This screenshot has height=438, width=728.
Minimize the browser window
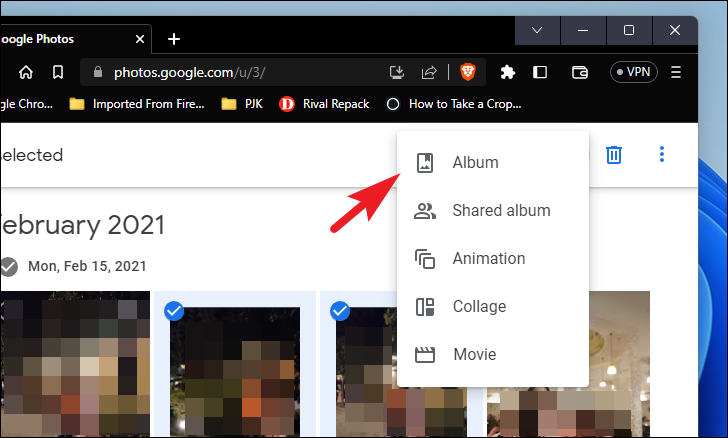click(x=583, y=30)
